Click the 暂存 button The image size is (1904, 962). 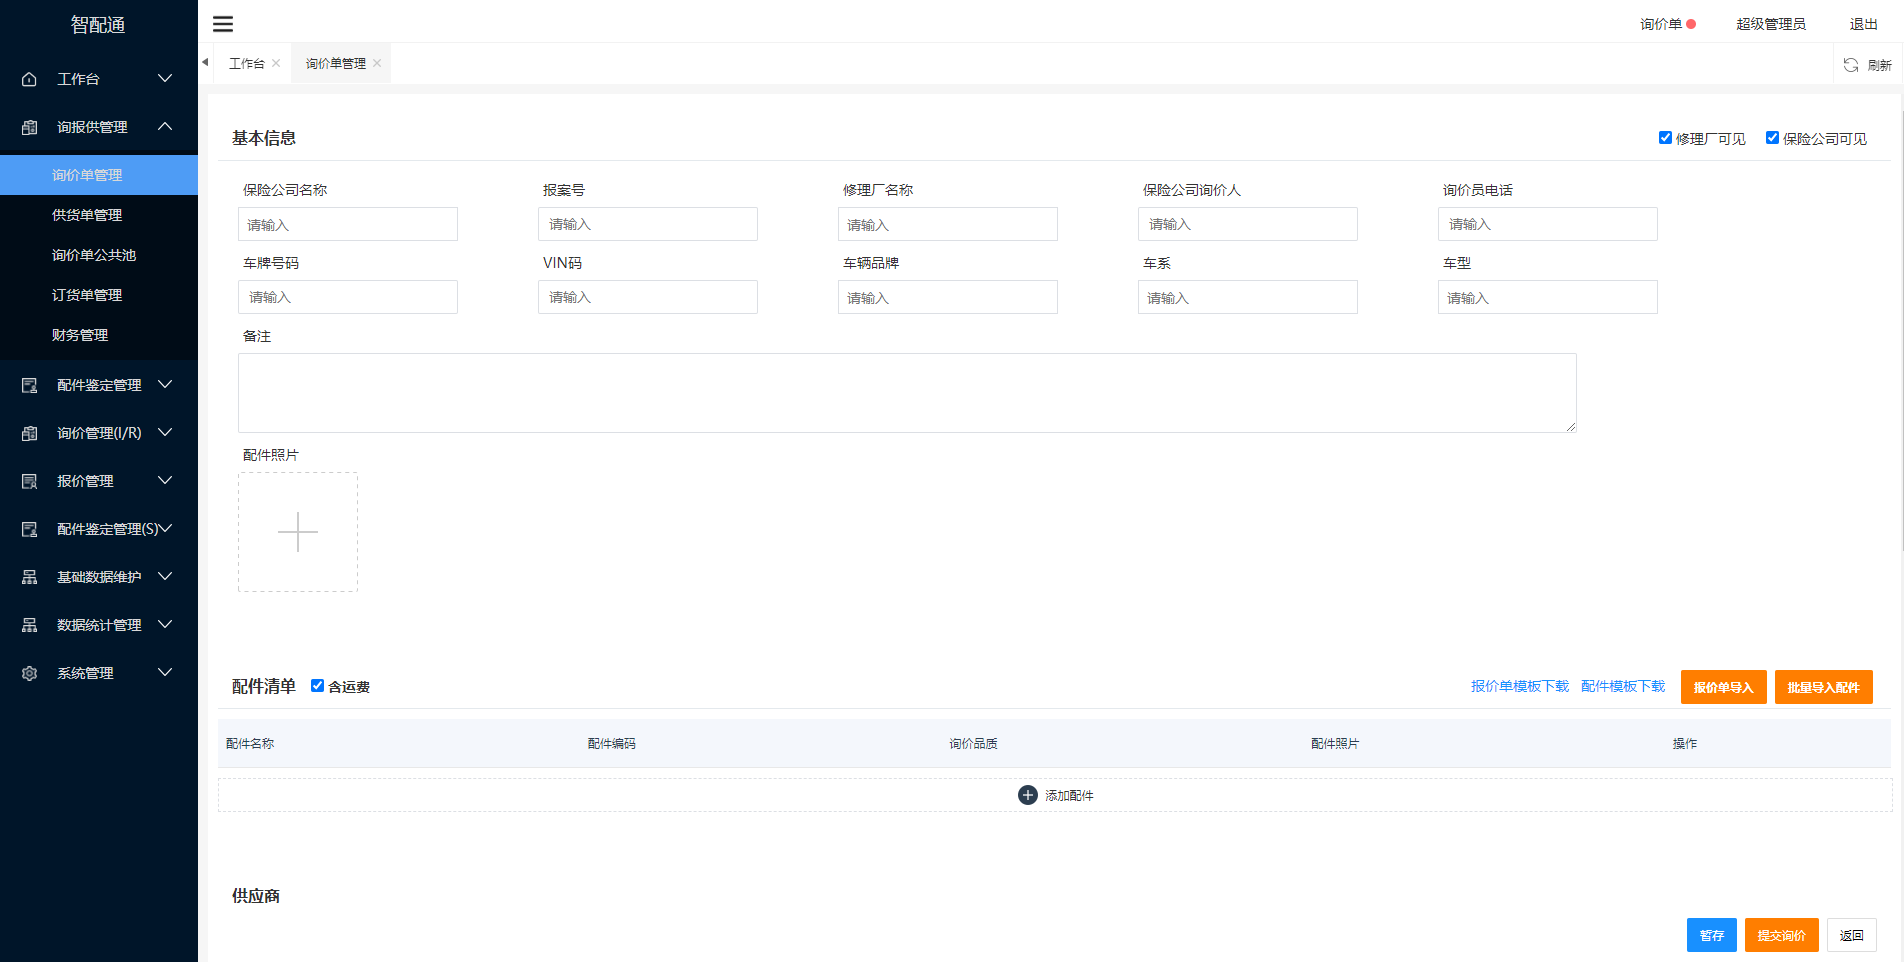click(1711, 935)
